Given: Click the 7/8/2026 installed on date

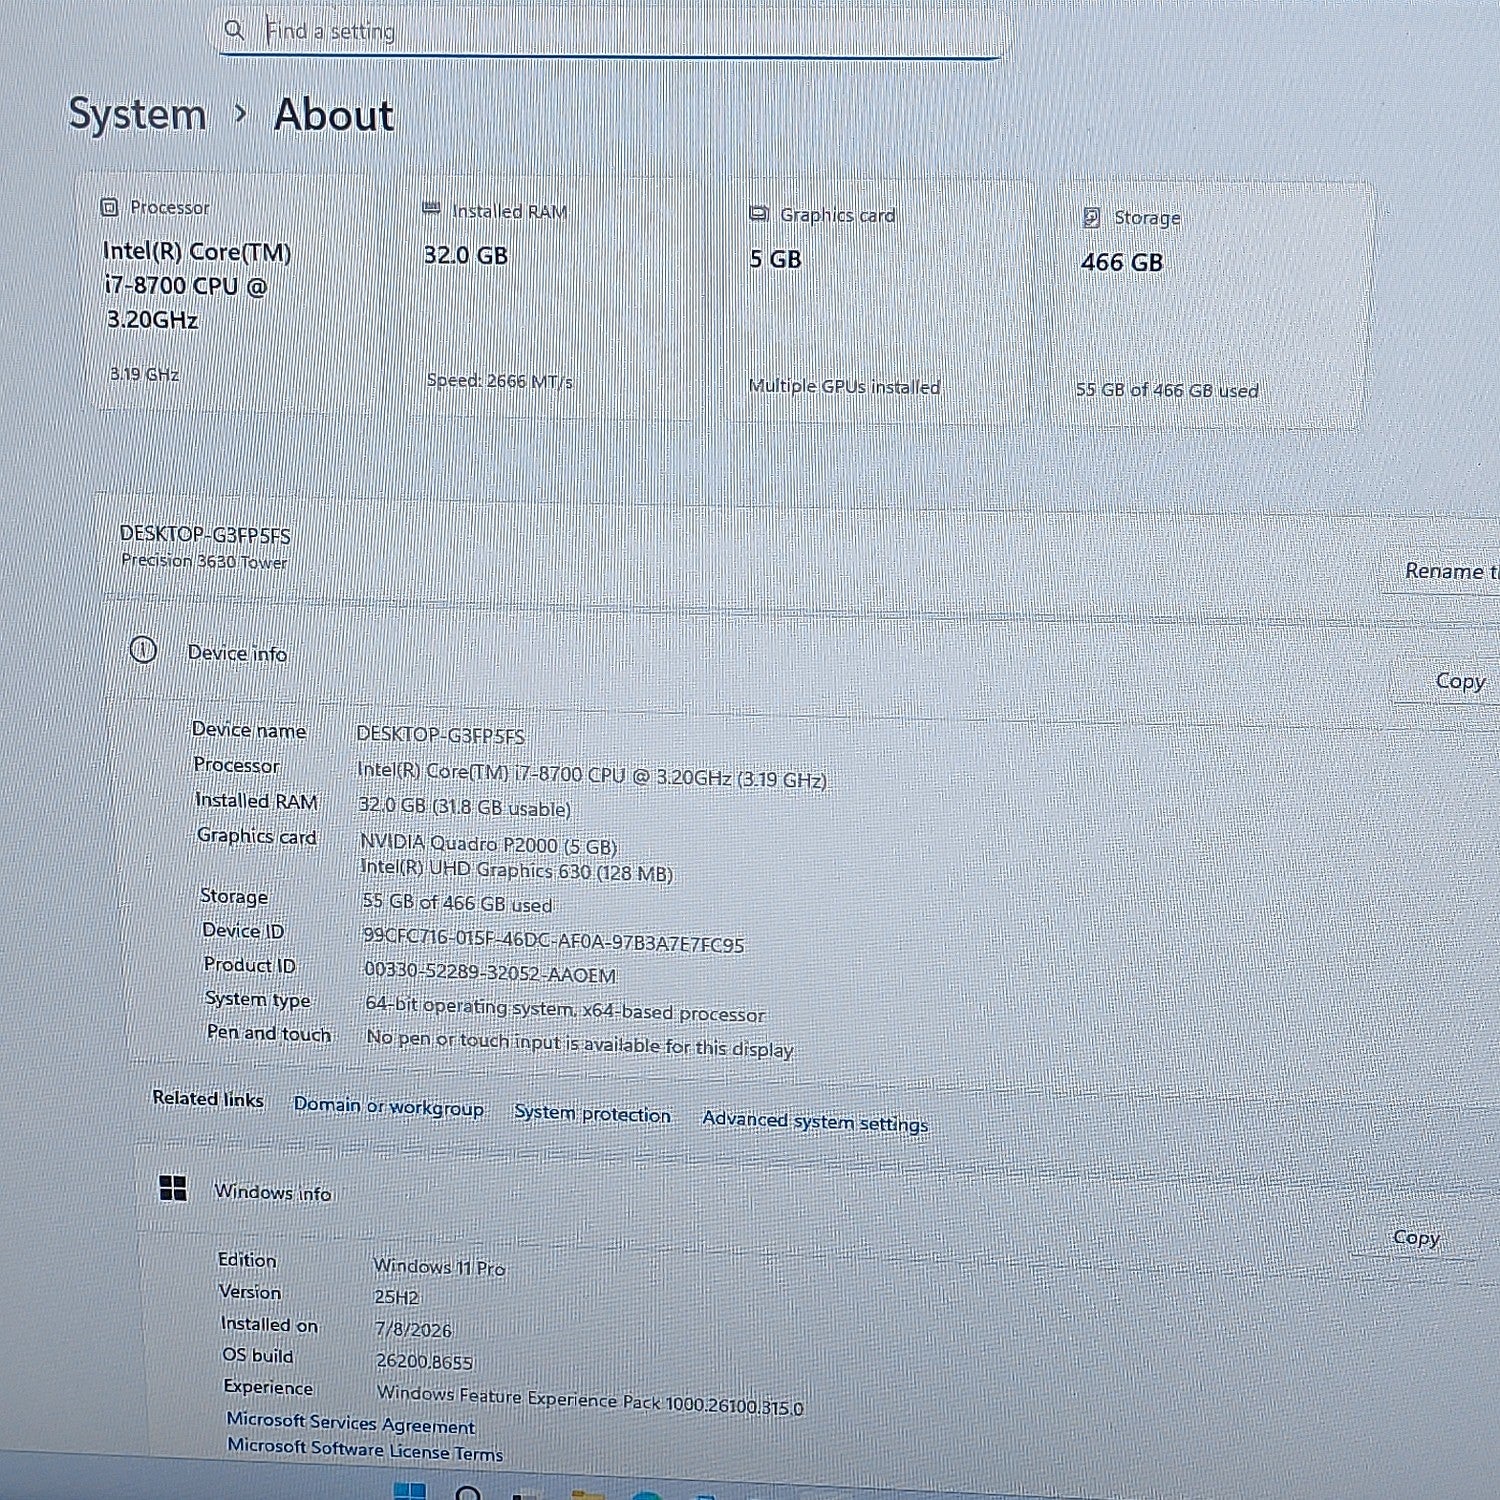Looking at the screenshot, I should [x=413, y=1330].
